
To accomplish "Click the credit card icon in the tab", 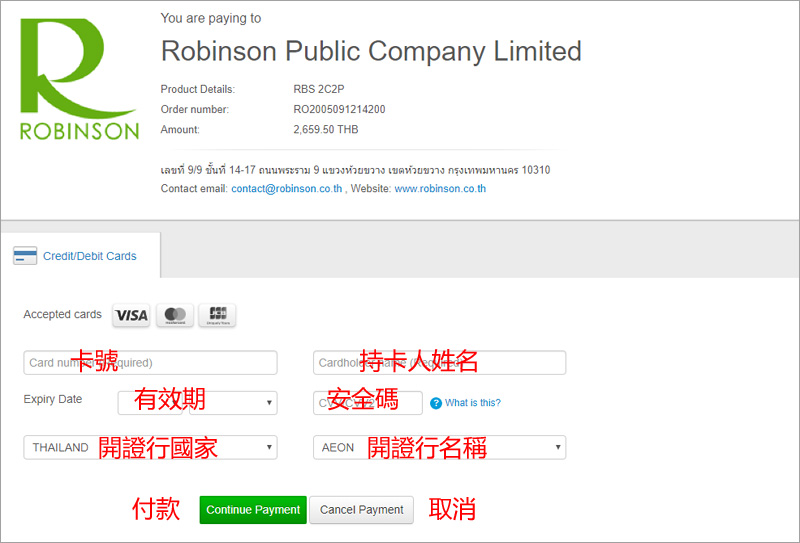I will tap(25, 256).
